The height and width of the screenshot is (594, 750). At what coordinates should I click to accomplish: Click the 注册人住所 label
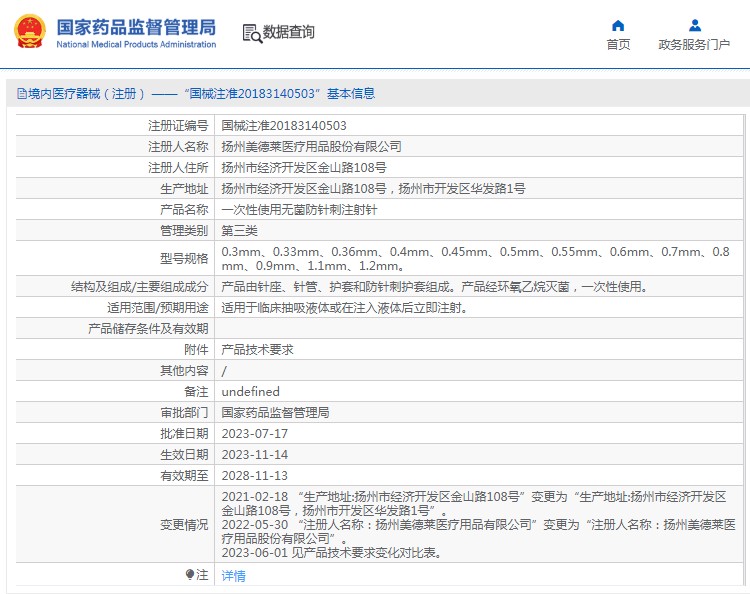[x=178, y=168]
